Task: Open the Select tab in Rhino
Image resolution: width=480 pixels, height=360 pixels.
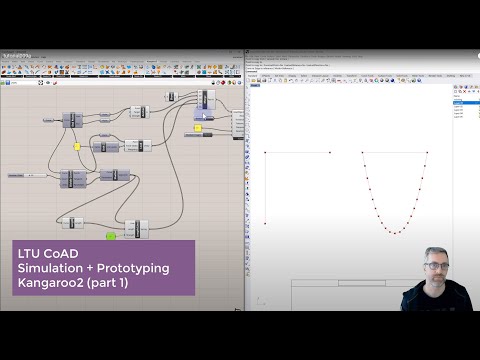Action: pos(304,76)
